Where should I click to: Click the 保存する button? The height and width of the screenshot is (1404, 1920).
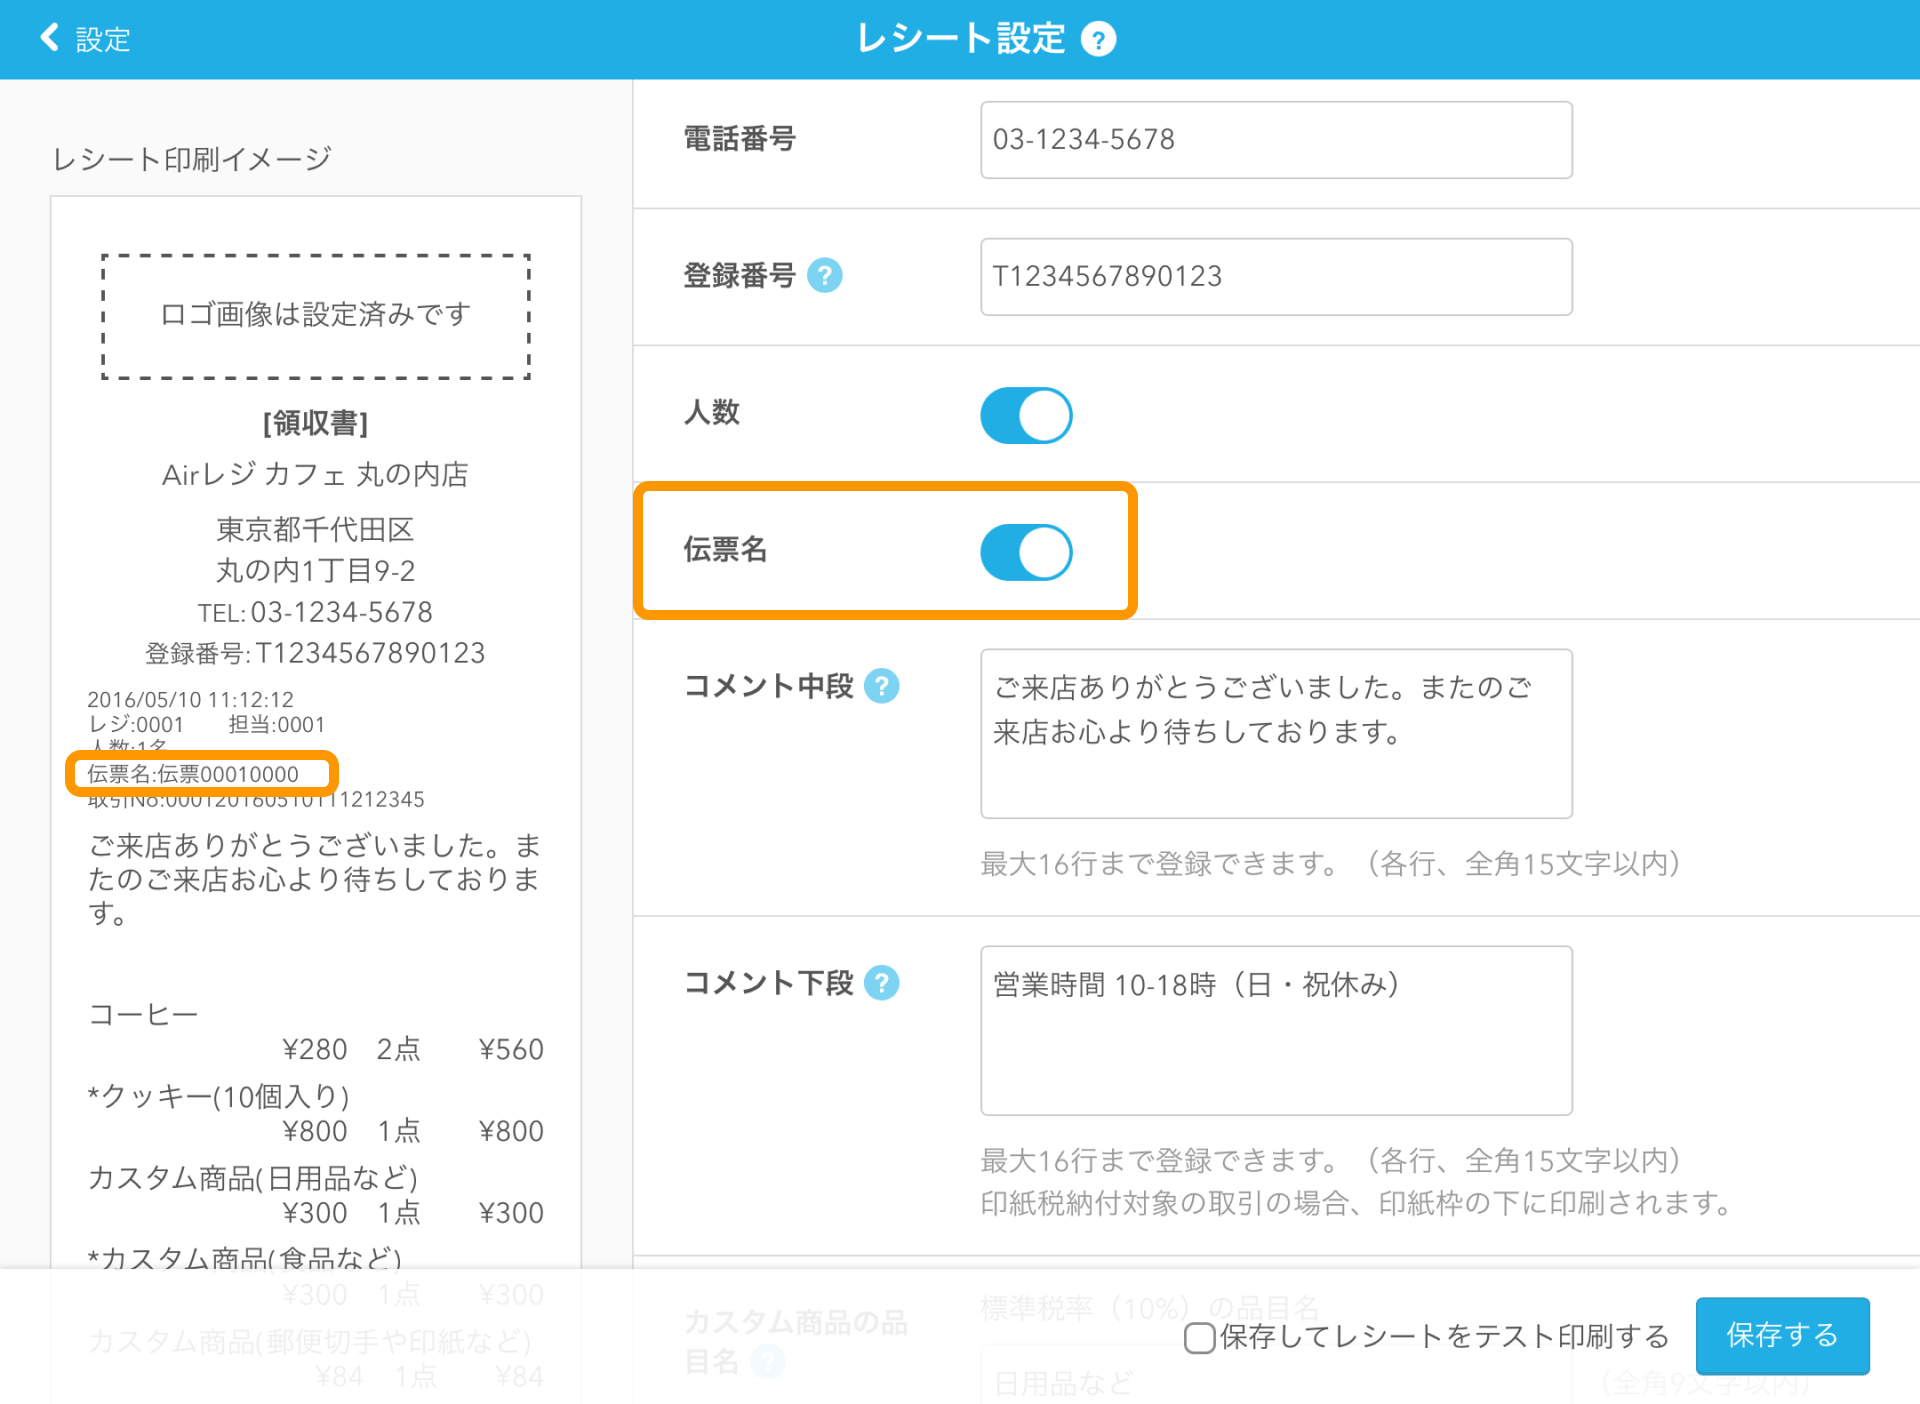click(1782, 1335)
